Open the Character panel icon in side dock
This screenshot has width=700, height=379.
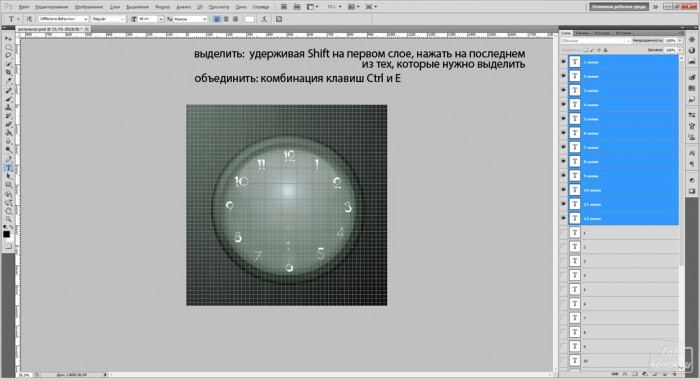coord(692,153)
